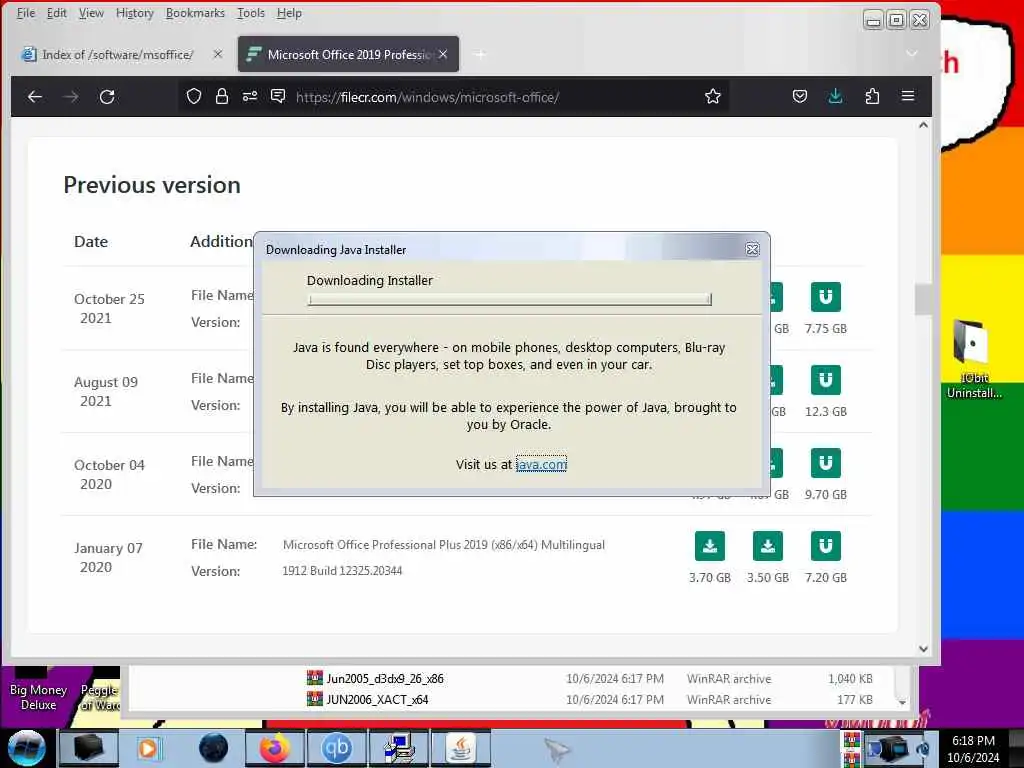1024x768 pixels.
Task: Click the 12.3 GB torrent magnet icon
Action: click(x=825, y=380)
